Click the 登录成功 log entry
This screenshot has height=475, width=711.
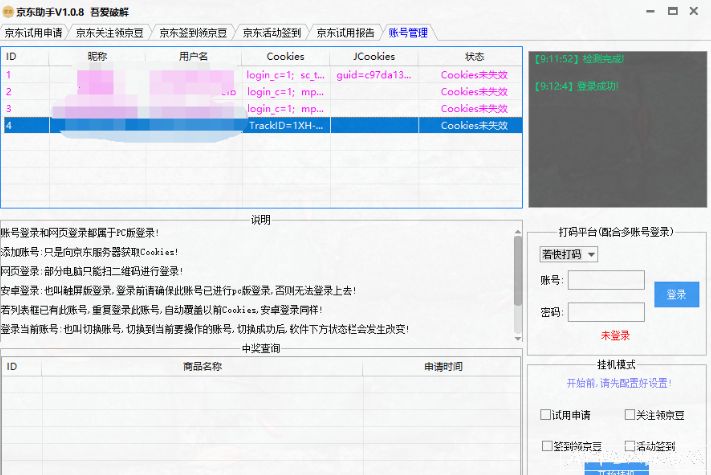tap(576, 86)
